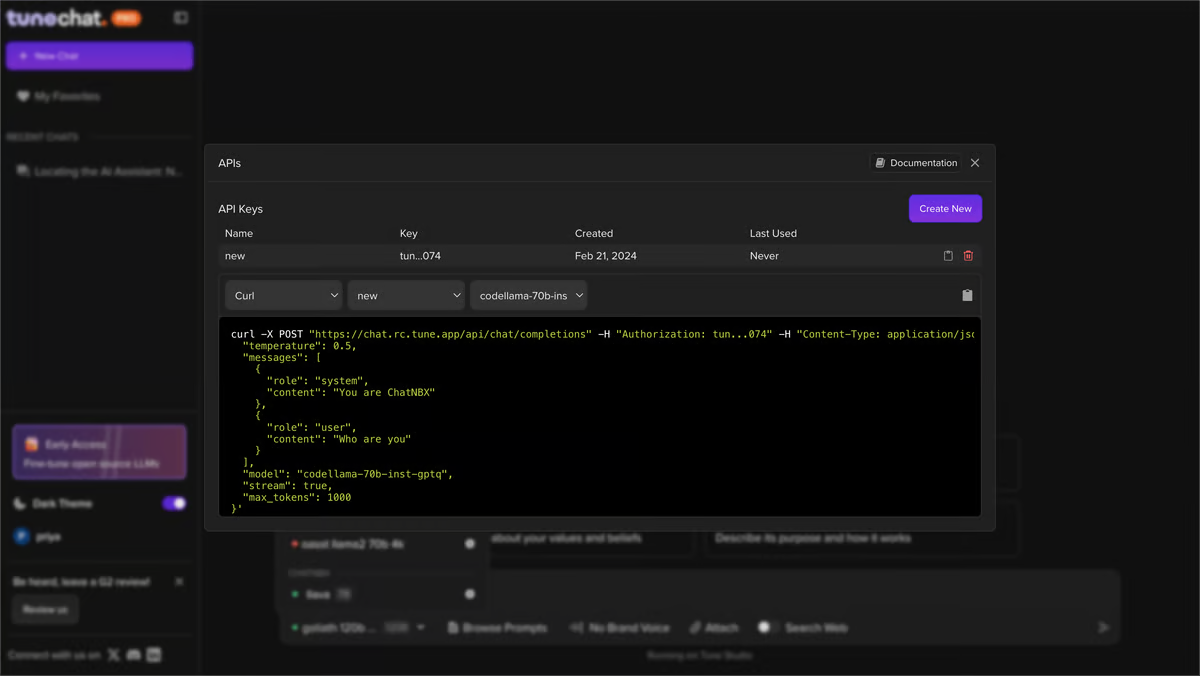1200x676 pixels.
Task: Click the Review us button
Action: 44,608
